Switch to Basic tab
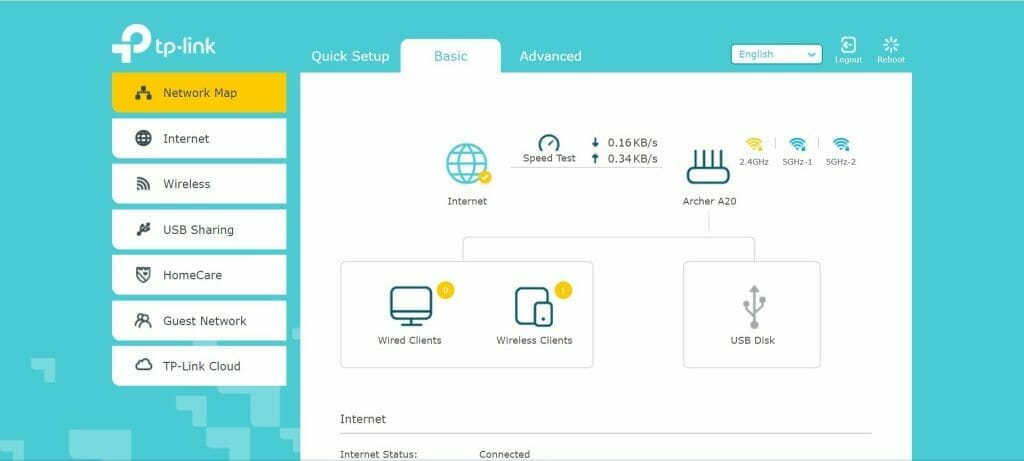The height and width of the screenshot is (461, 1024). [x=451, y=56]
